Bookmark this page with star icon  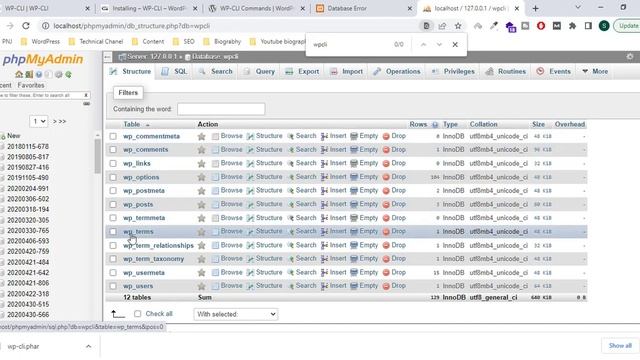coord(458,26)
